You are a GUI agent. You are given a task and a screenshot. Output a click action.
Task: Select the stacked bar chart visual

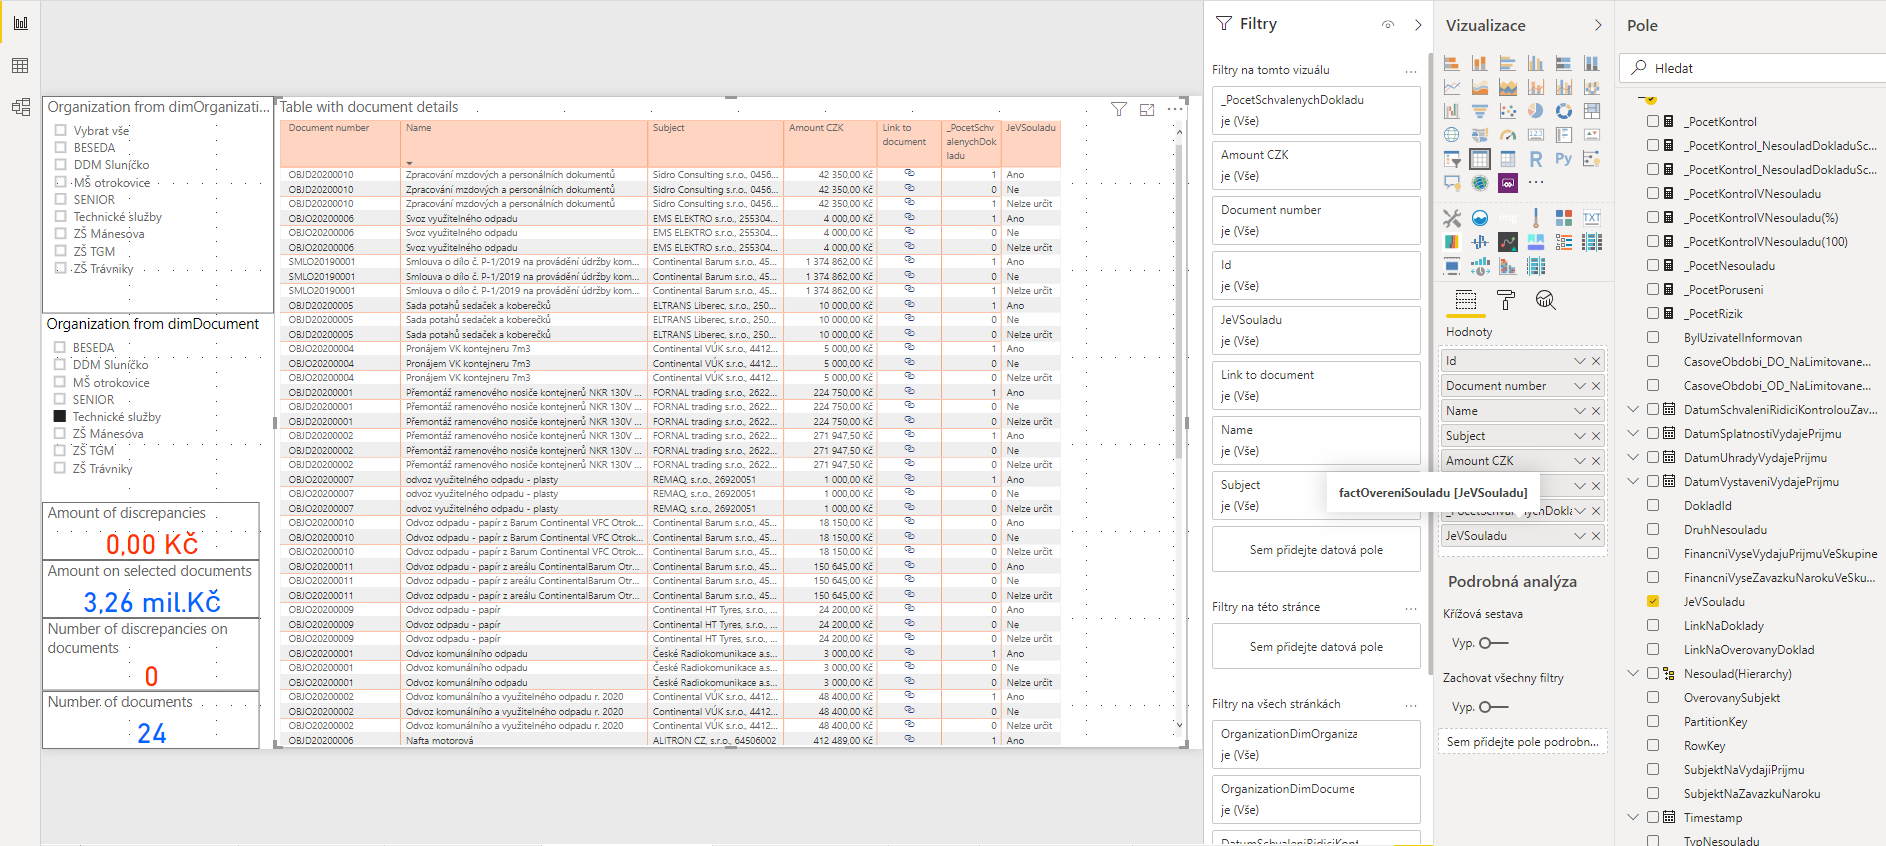tap(1452, 64)
